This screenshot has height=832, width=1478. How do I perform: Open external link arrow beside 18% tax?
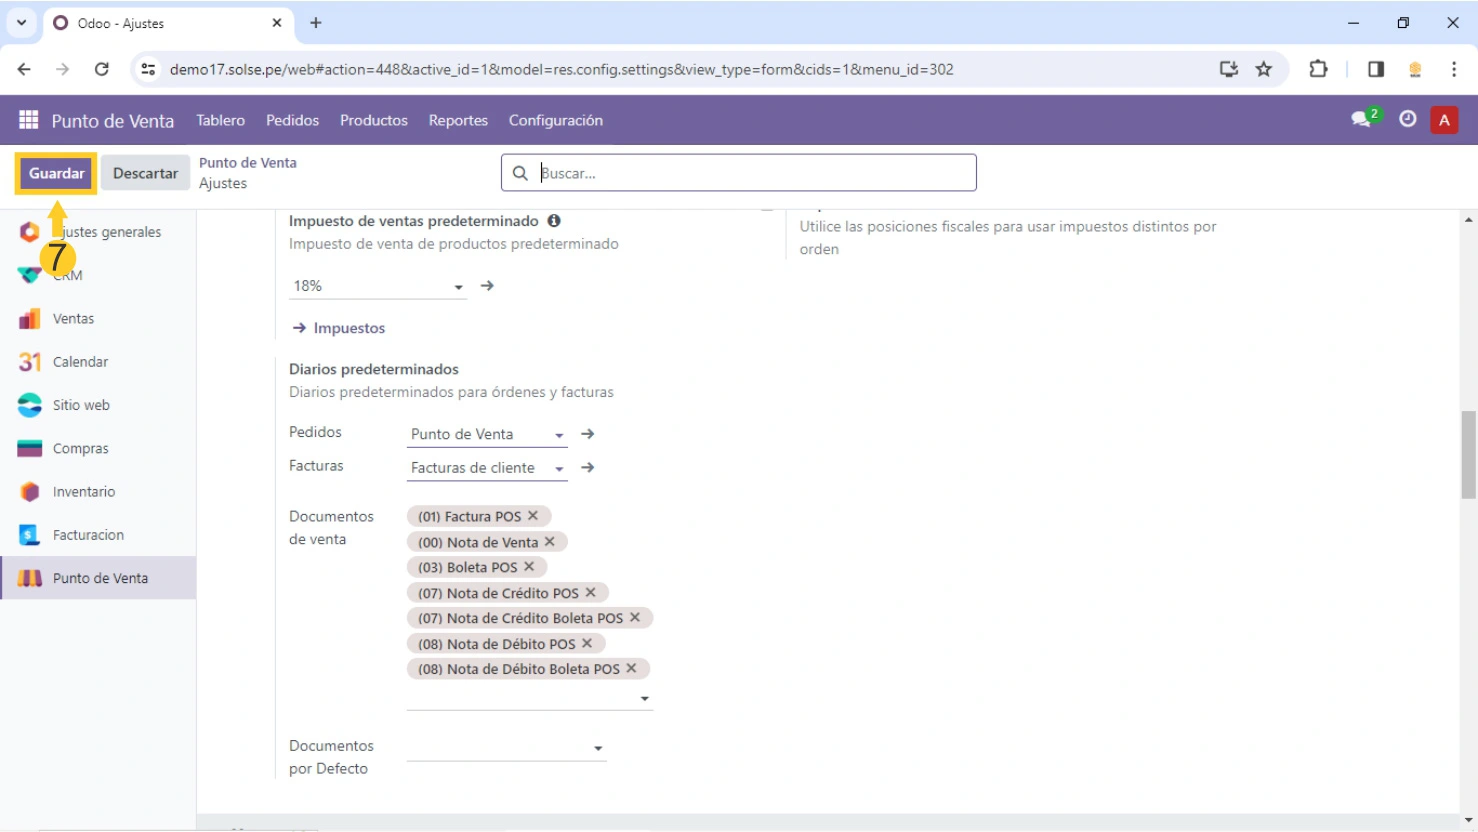point(487,286)
